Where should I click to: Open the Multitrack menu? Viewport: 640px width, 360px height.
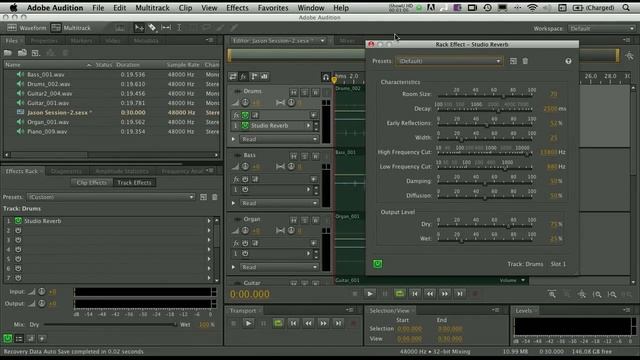click(x=152, y=8)
